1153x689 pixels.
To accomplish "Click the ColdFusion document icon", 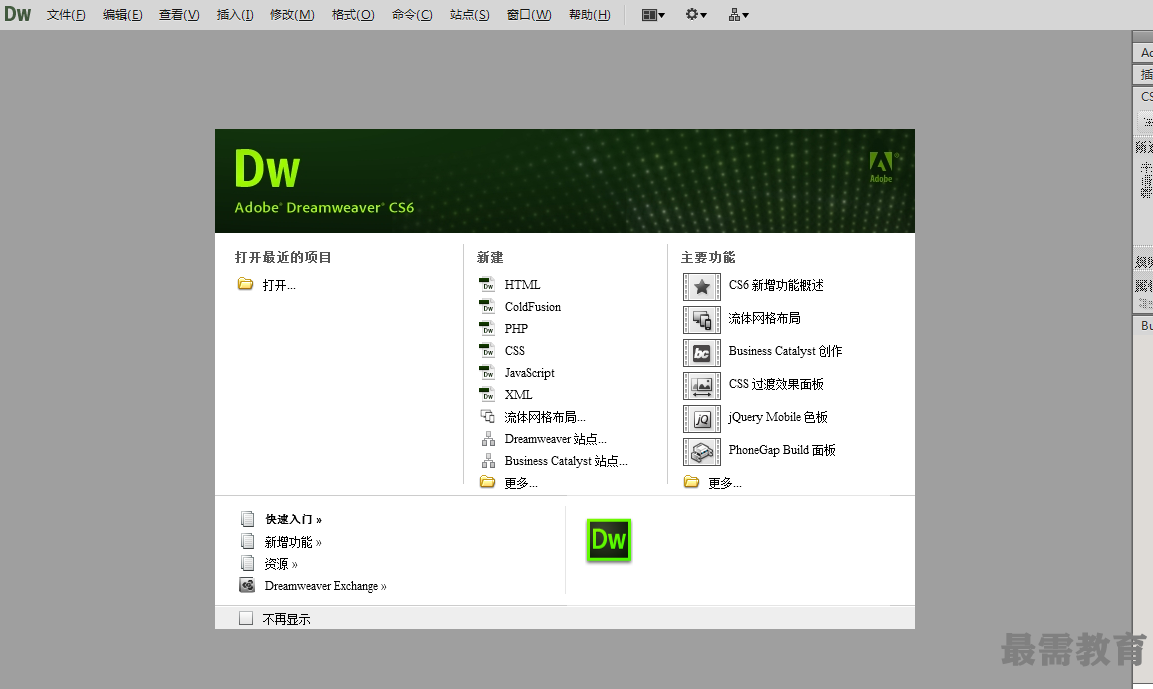I will pyautogui.click(x=487, y=307).
